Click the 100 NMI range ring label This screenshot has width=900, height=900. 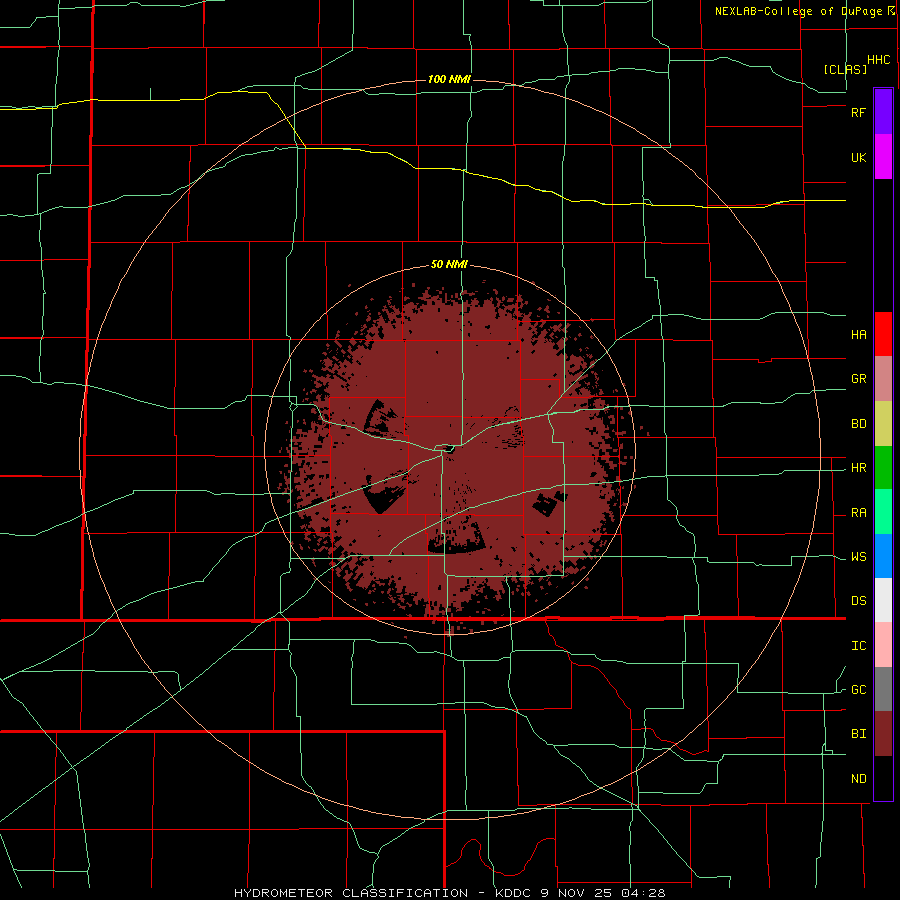coord(449,79)
